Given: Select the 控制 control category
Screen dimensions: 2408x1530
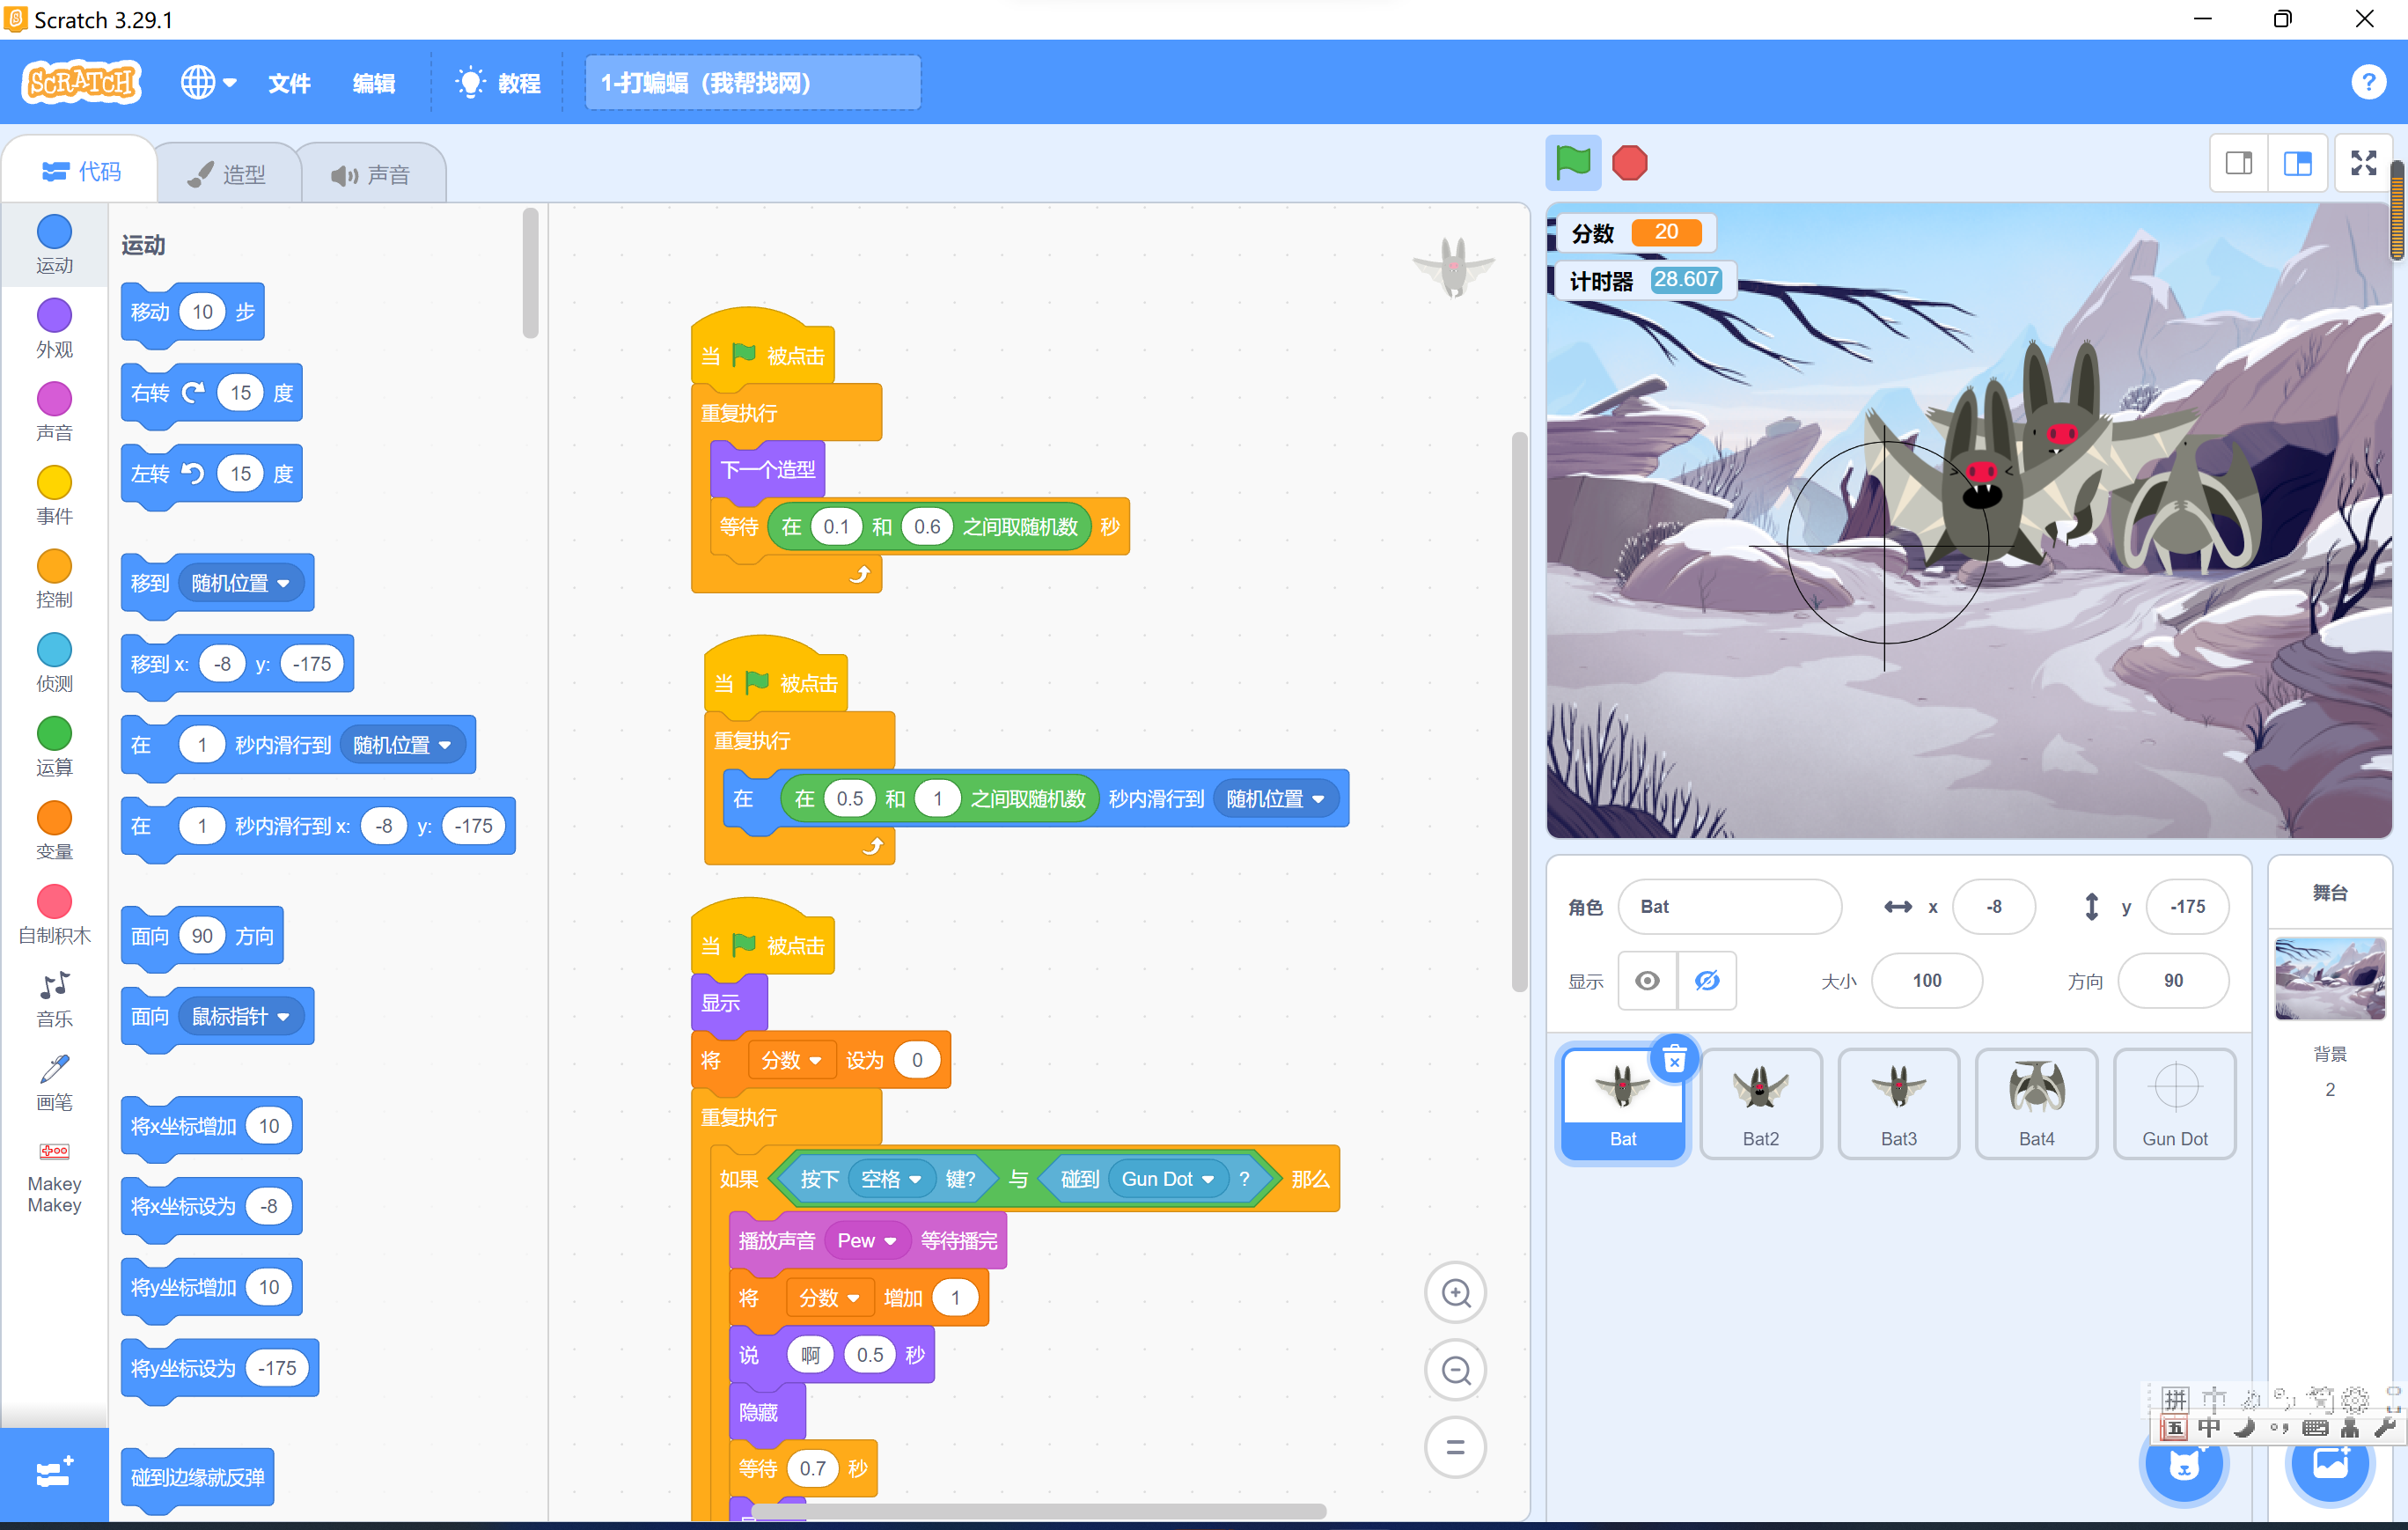Looking at the screenshot, I should point(54,580).
